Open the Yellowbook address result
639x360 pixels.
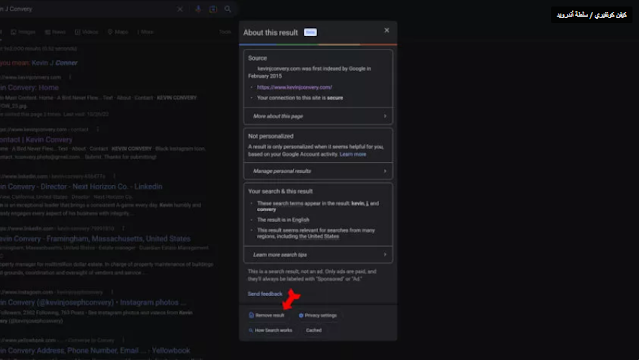95,351
